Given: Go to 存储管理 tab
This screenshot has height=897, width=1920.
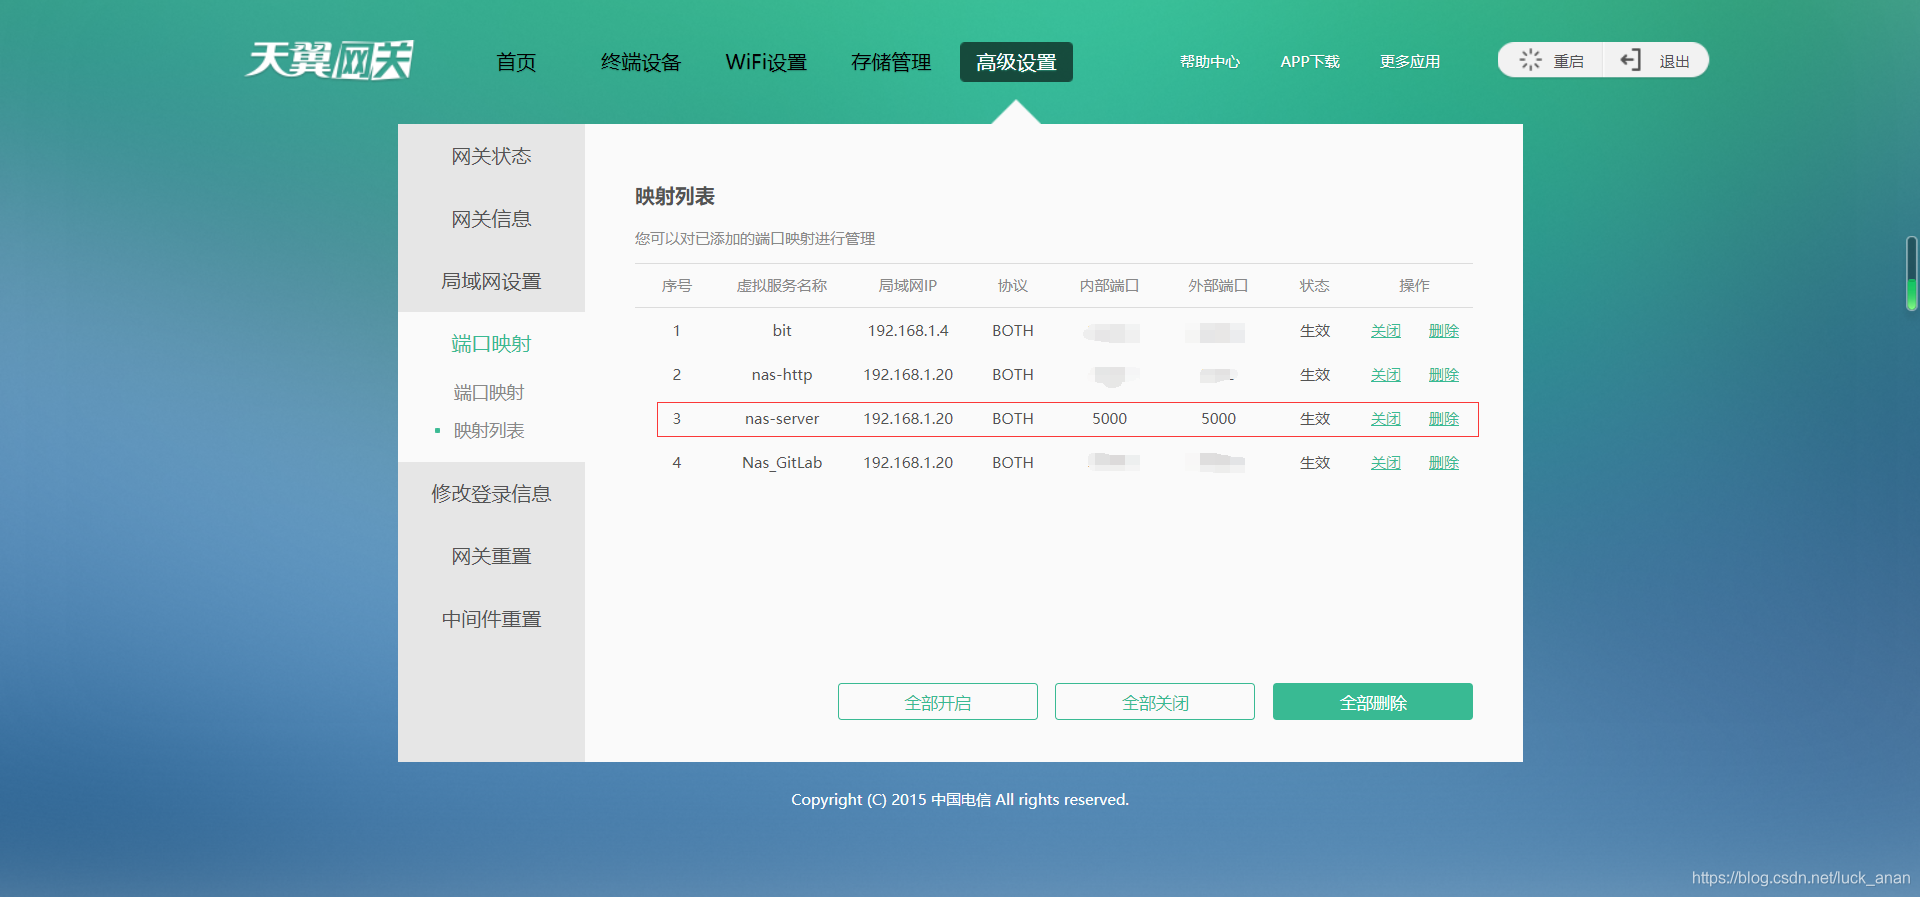Looking at the screenshot, I should [x=890, y=62].
